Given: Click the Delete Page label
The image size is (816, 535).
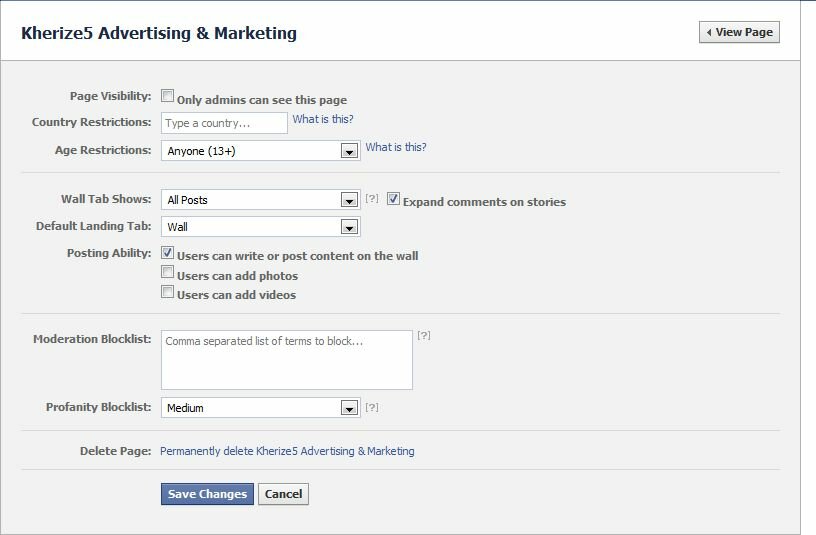Looking at the screenshot, I should tap(116, 451).
